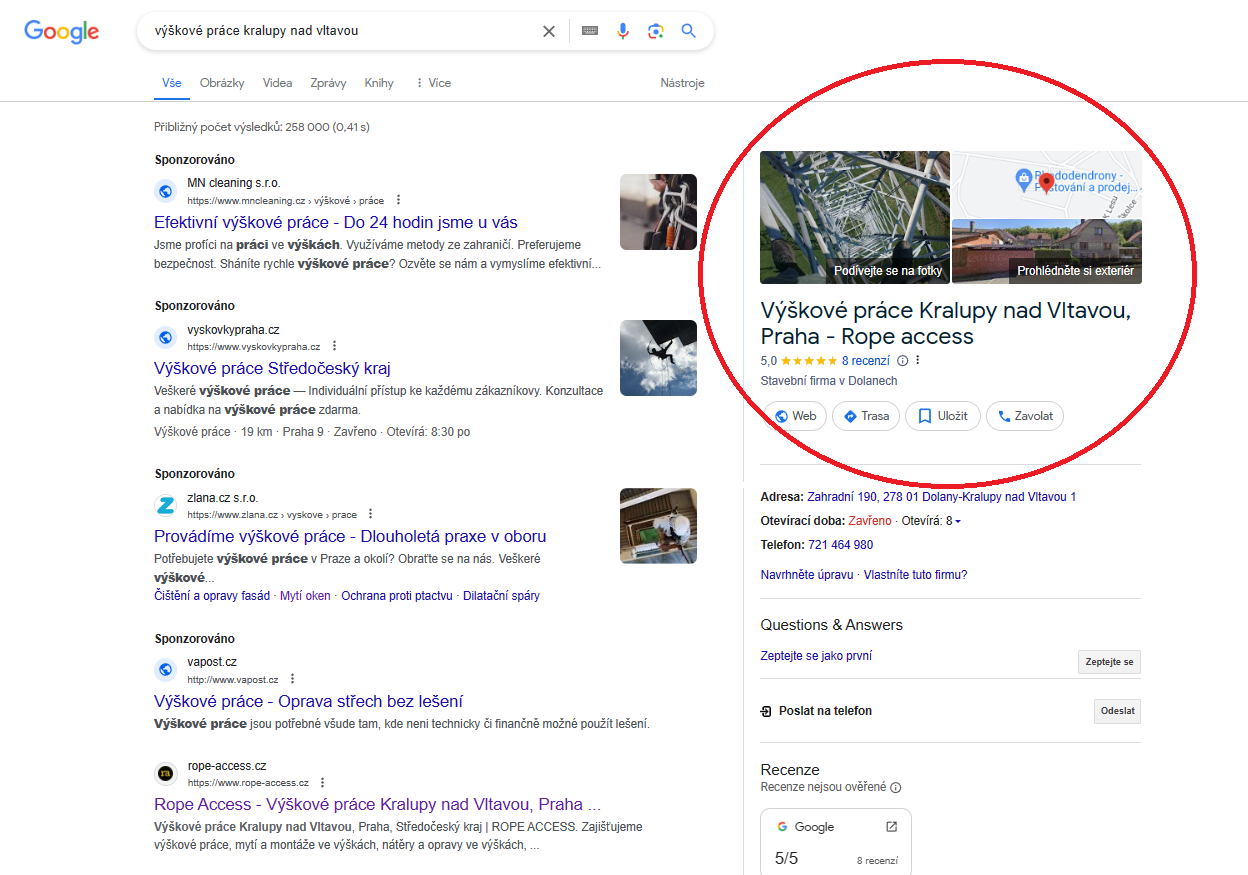Click Čištění a opravy fasád sitelink
The image size is (1248, 875).
click(212, 595)
